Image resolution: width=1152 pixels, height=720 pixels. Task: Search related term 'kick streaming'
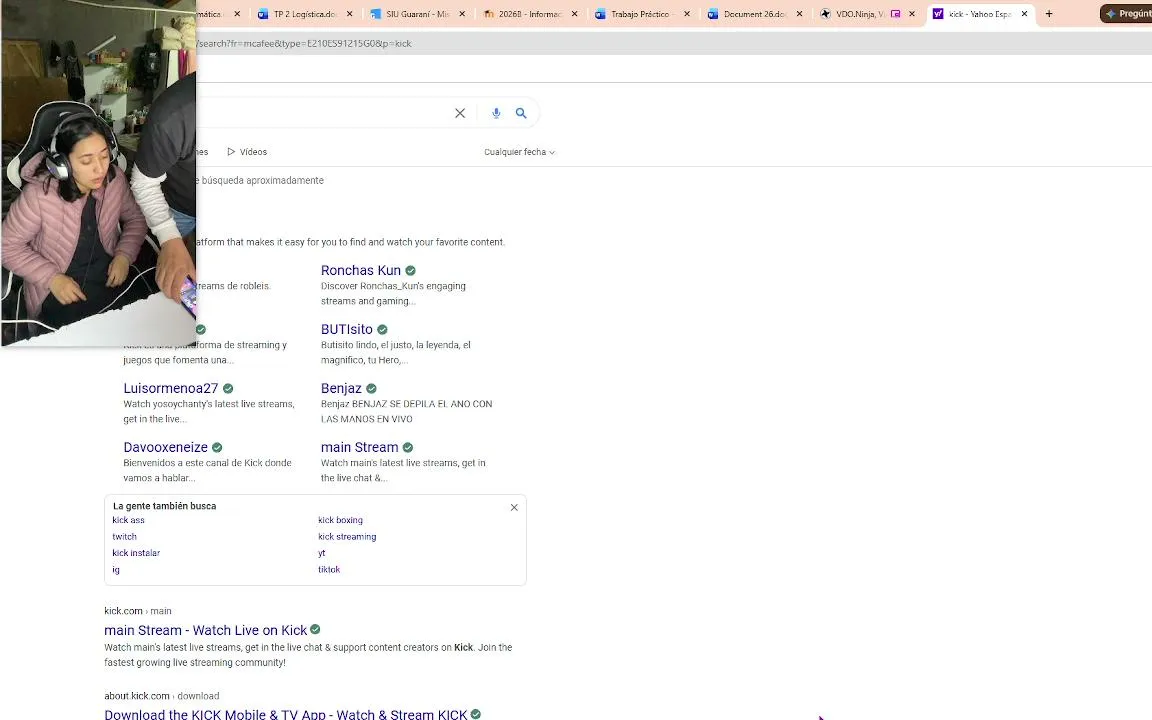click(x=347, y=537)
